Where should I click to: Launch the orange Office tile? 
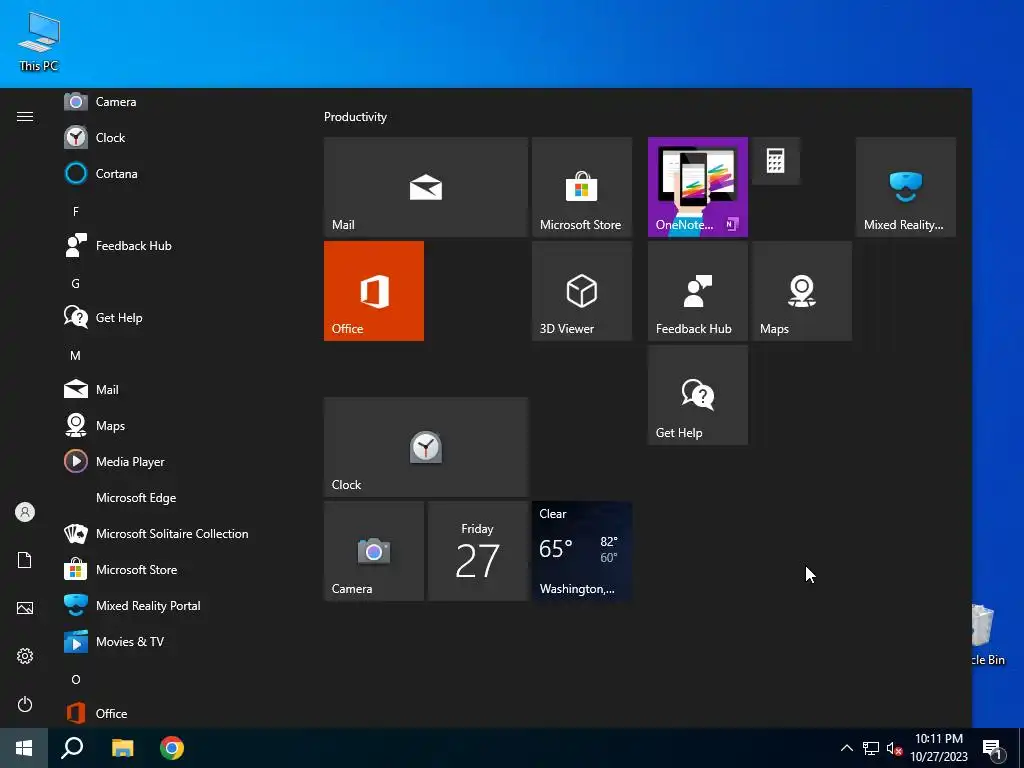[x=374, y=291]
